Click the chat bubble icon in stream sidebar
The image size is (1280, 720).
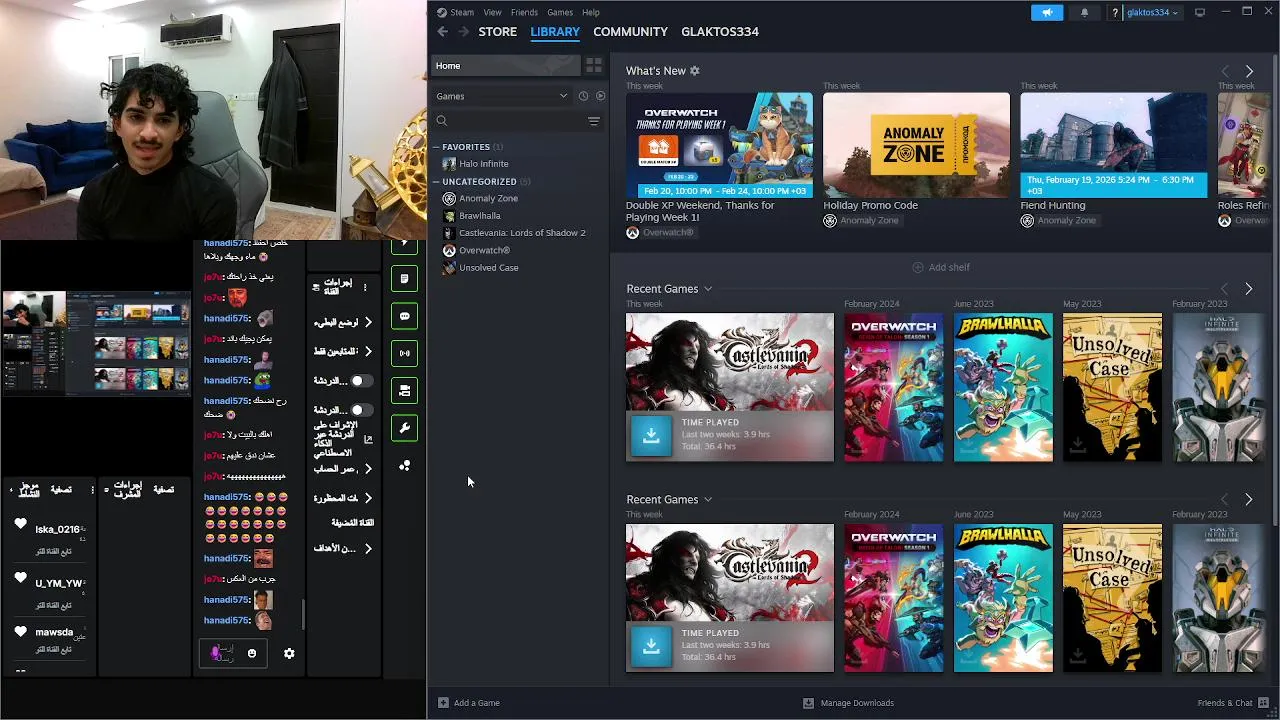click(404, 316)
